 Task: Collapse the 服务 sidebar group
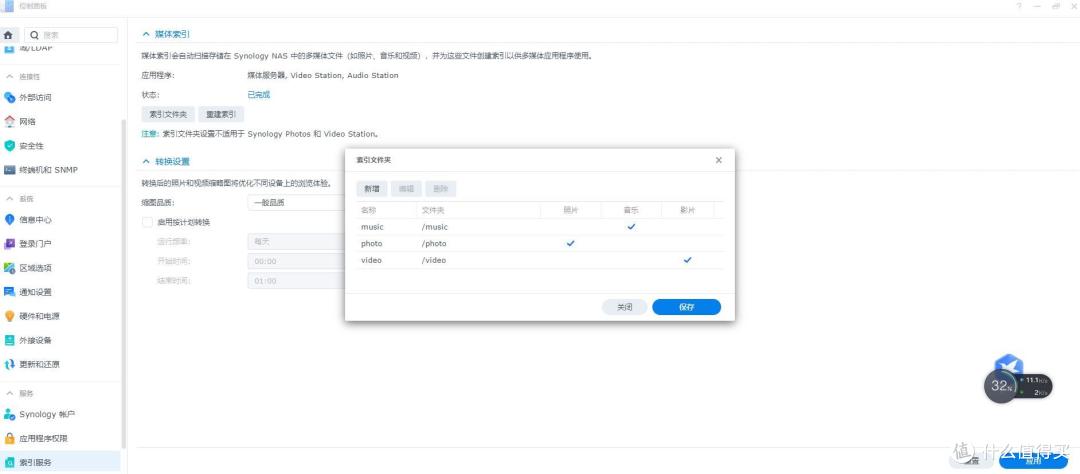point(9,393)
